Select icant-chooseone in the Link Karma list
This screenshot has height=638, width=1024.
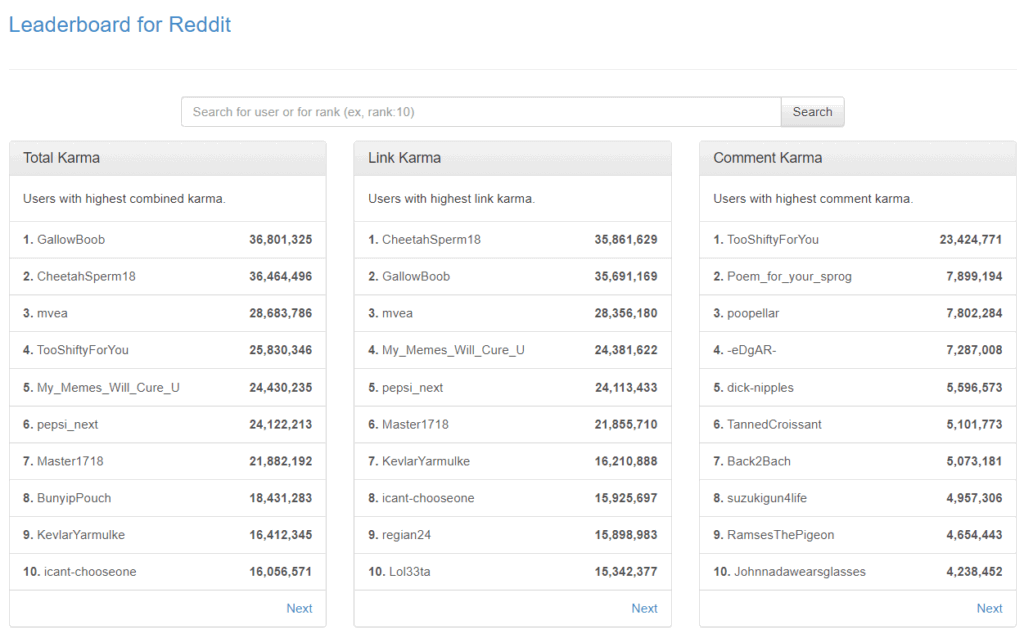point(428,498)
